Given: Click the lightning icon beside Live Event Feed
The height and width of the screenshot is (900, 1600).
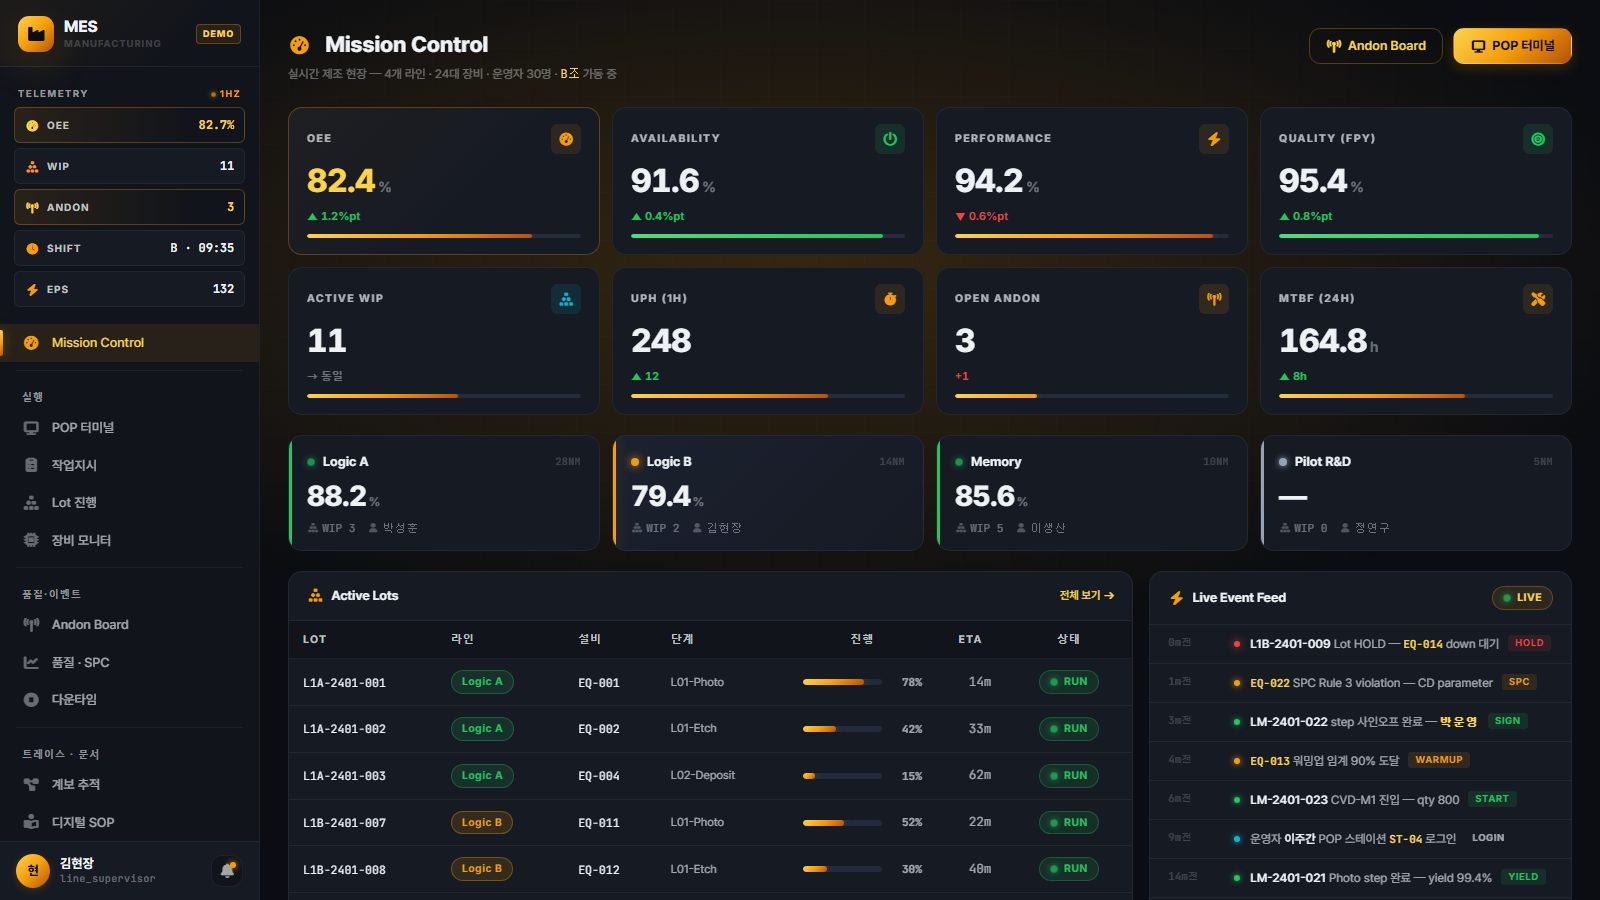Looking at the screenshot, I should coord(1177,598).
